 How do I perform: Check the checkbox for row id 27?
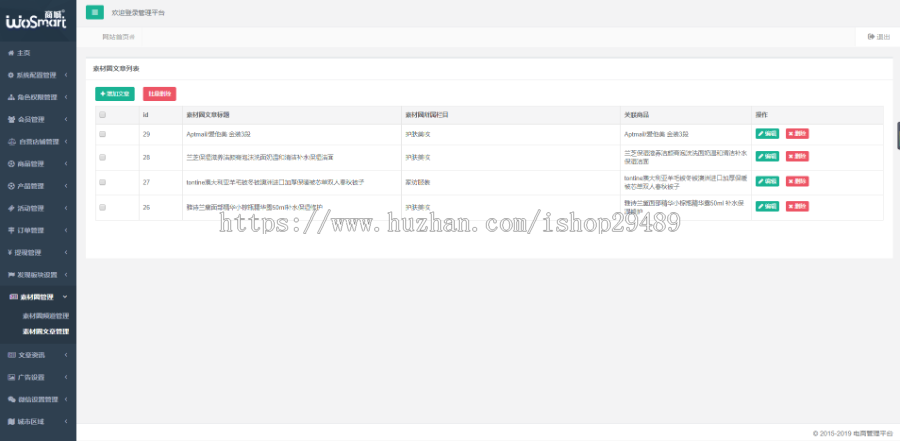point(103,182)
